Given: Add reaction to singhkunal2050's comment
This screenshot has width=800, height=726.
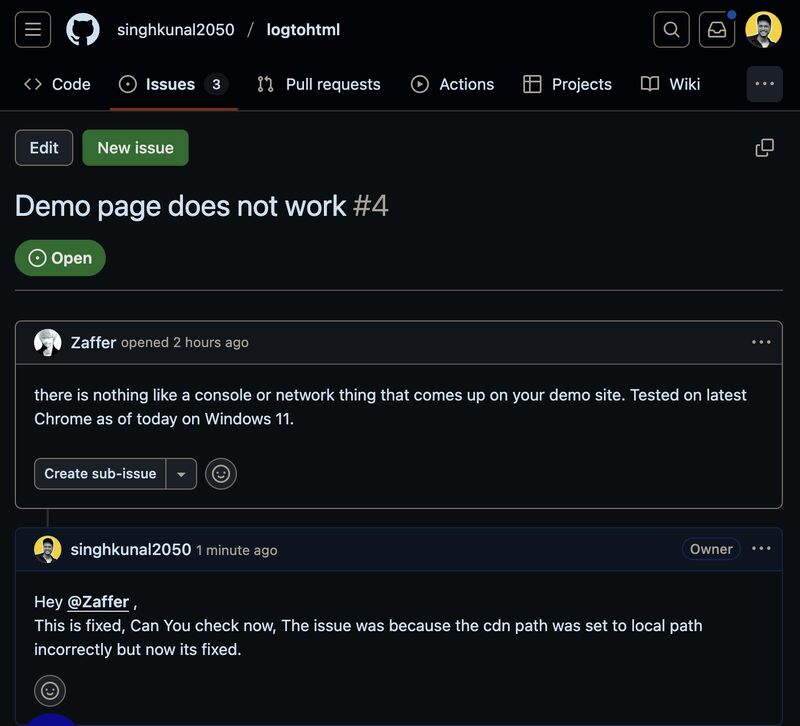Looking at the screenshot, I should click(49, 691).
